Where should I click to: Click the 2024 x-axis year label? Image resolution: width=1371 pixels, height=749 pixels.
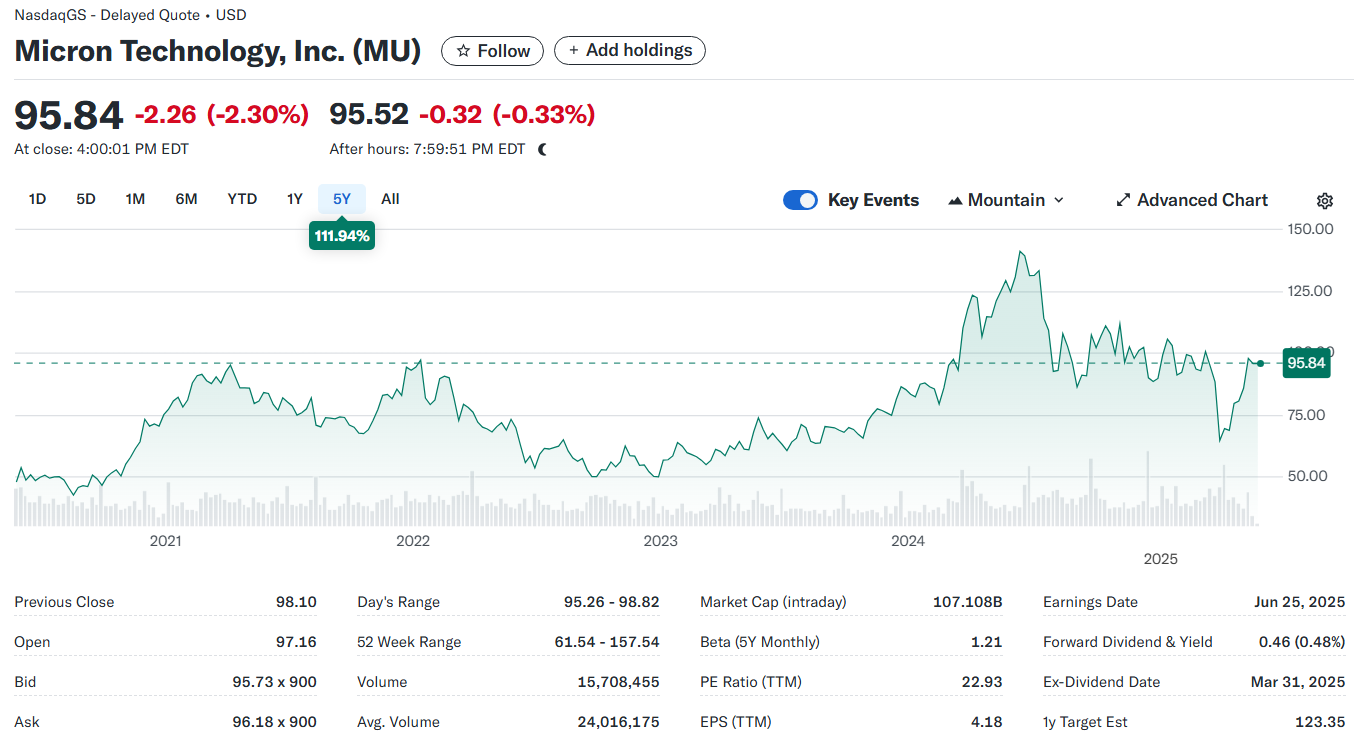[x=907, y=541]
